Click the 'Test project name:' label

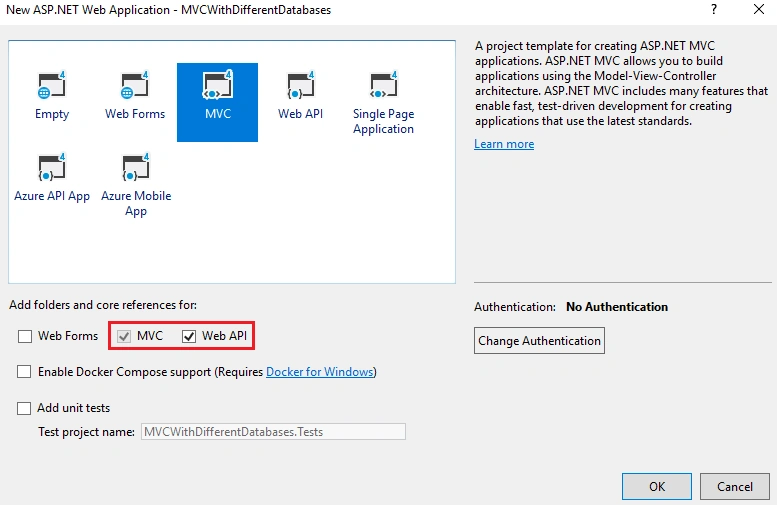pyautogui.click(x=86, y=432)
